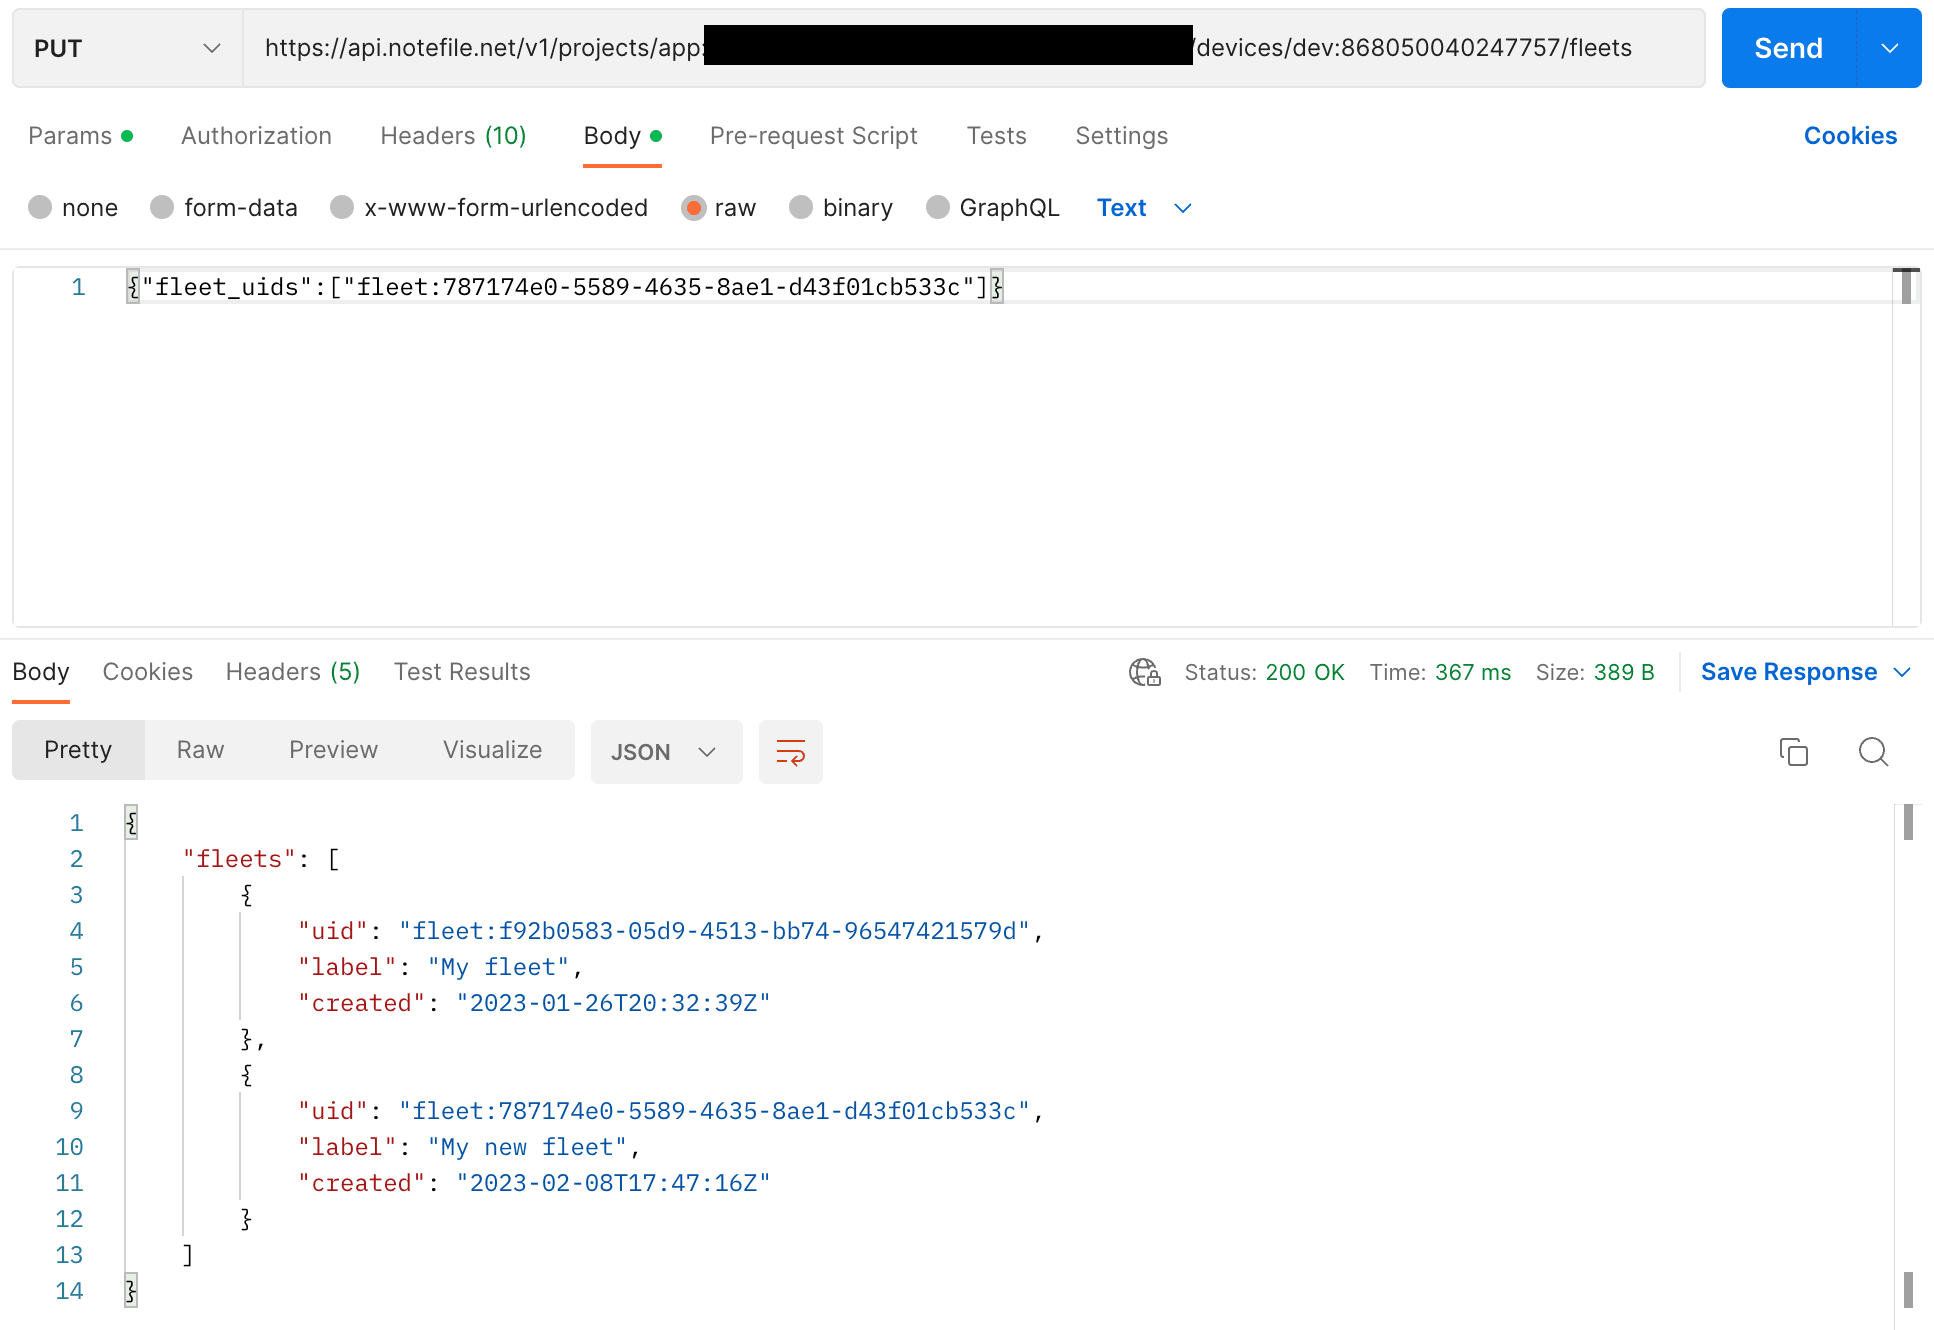
Task: Click Save Response
Action: 1788,672
